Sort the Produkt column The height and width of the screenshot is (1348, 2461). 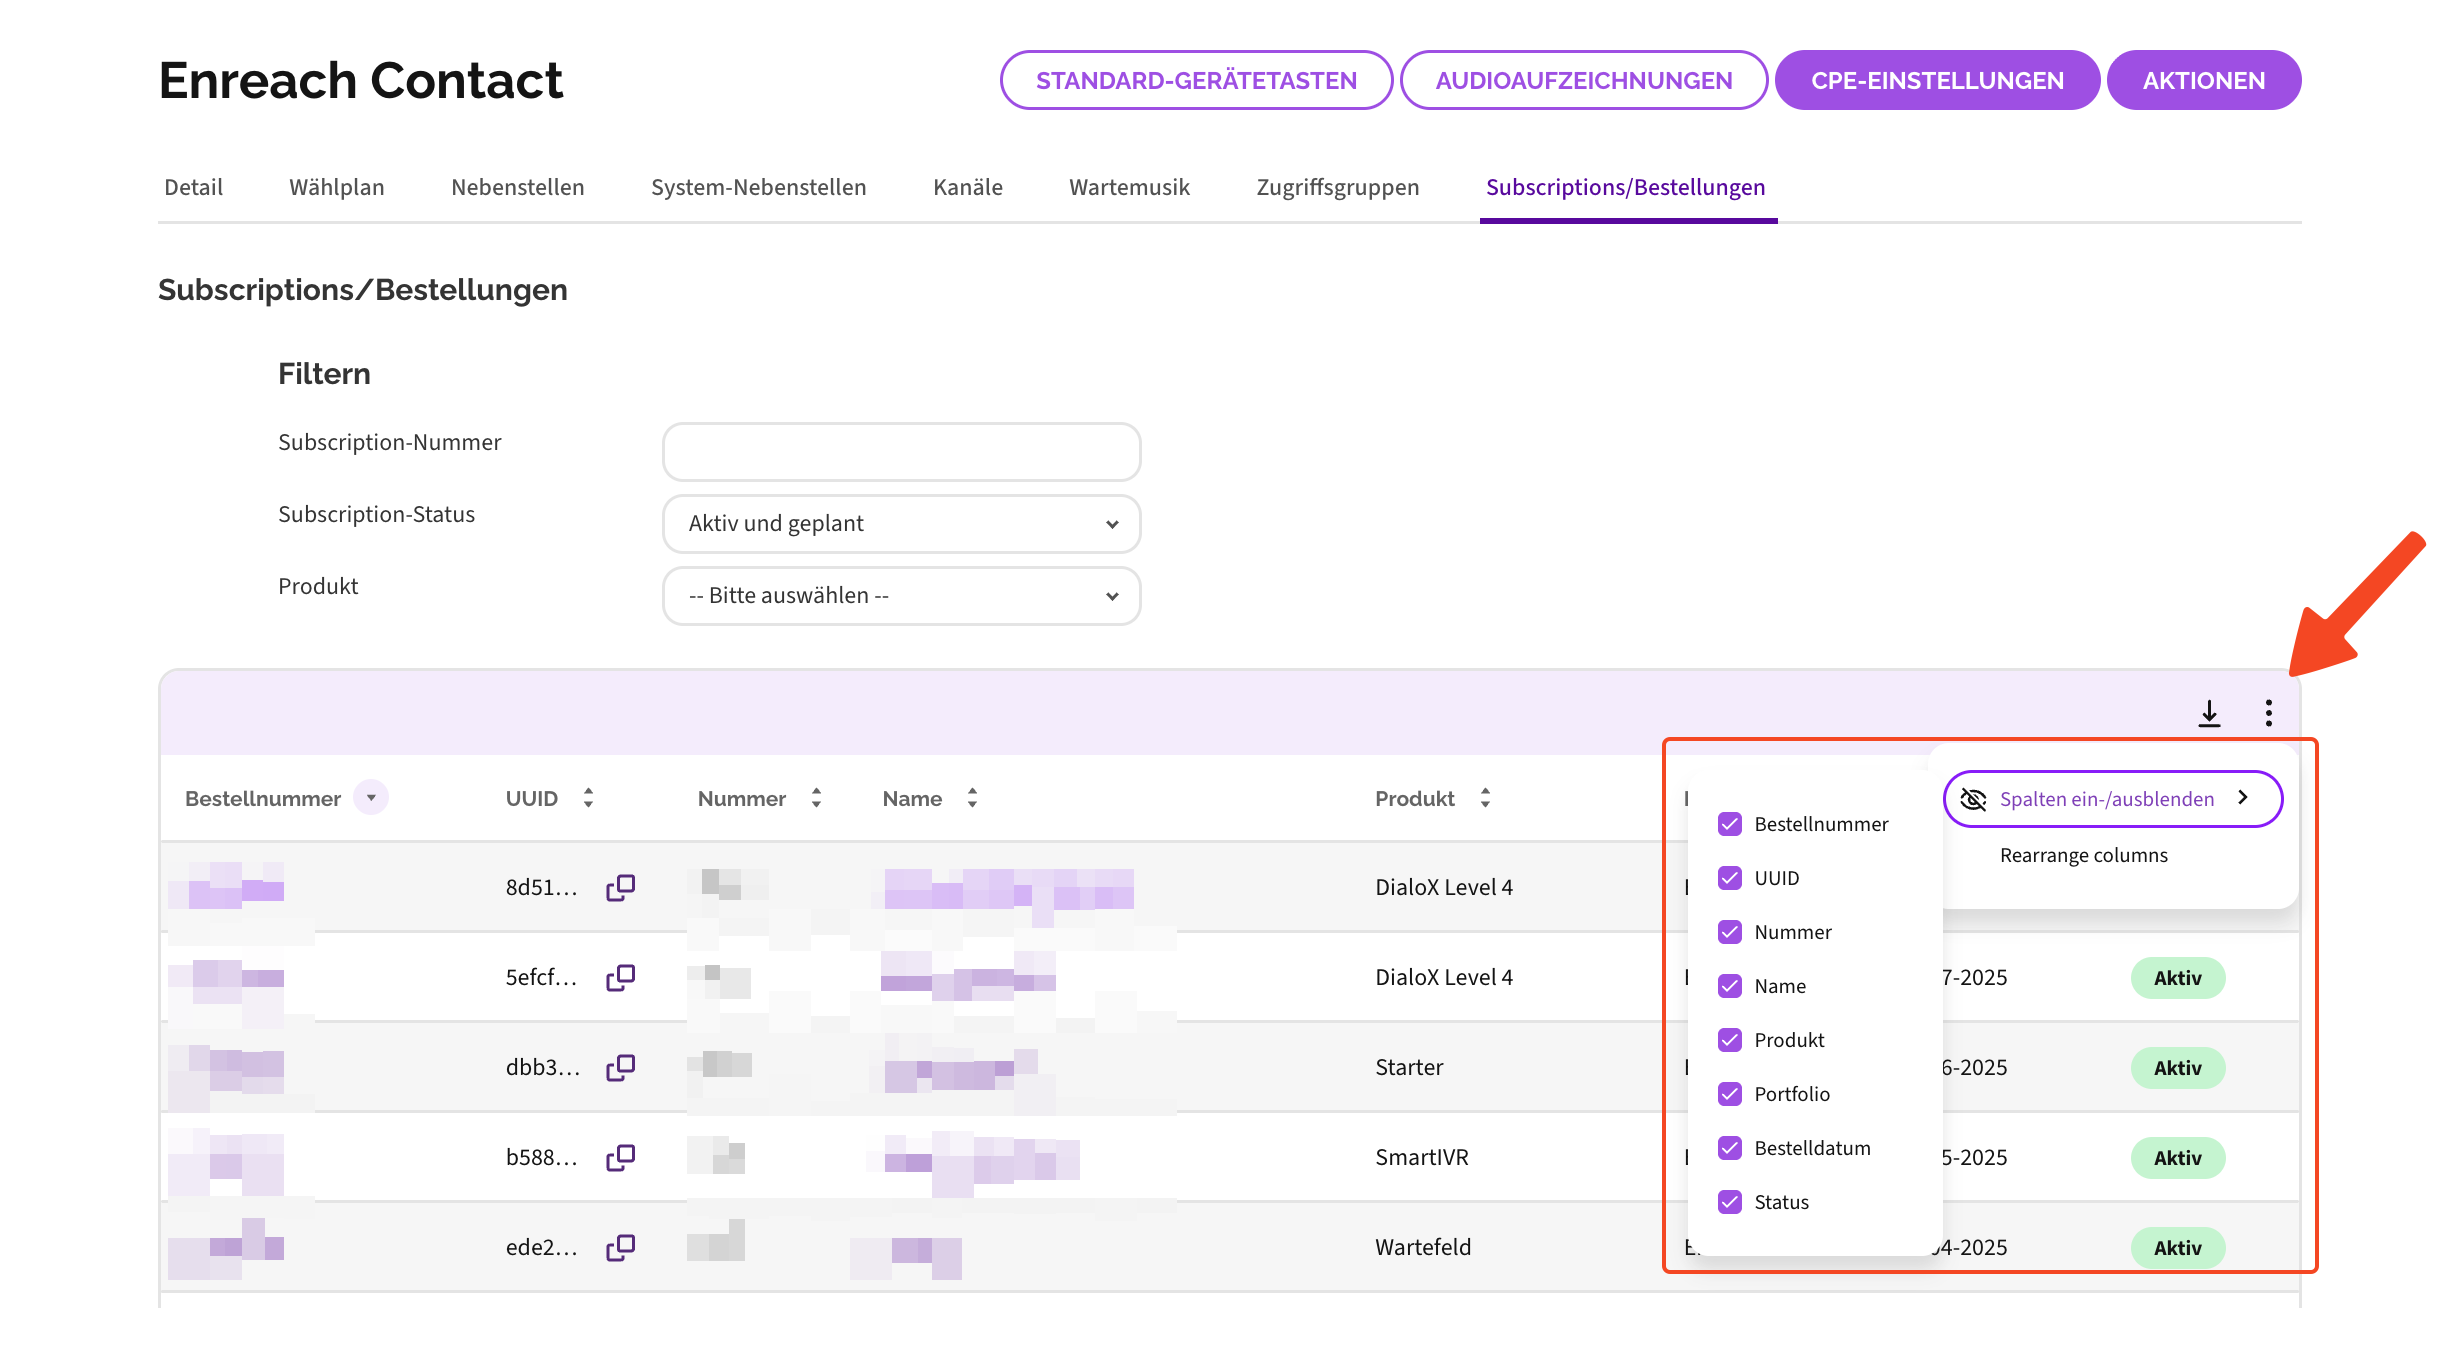click(x=1485, y=798)
